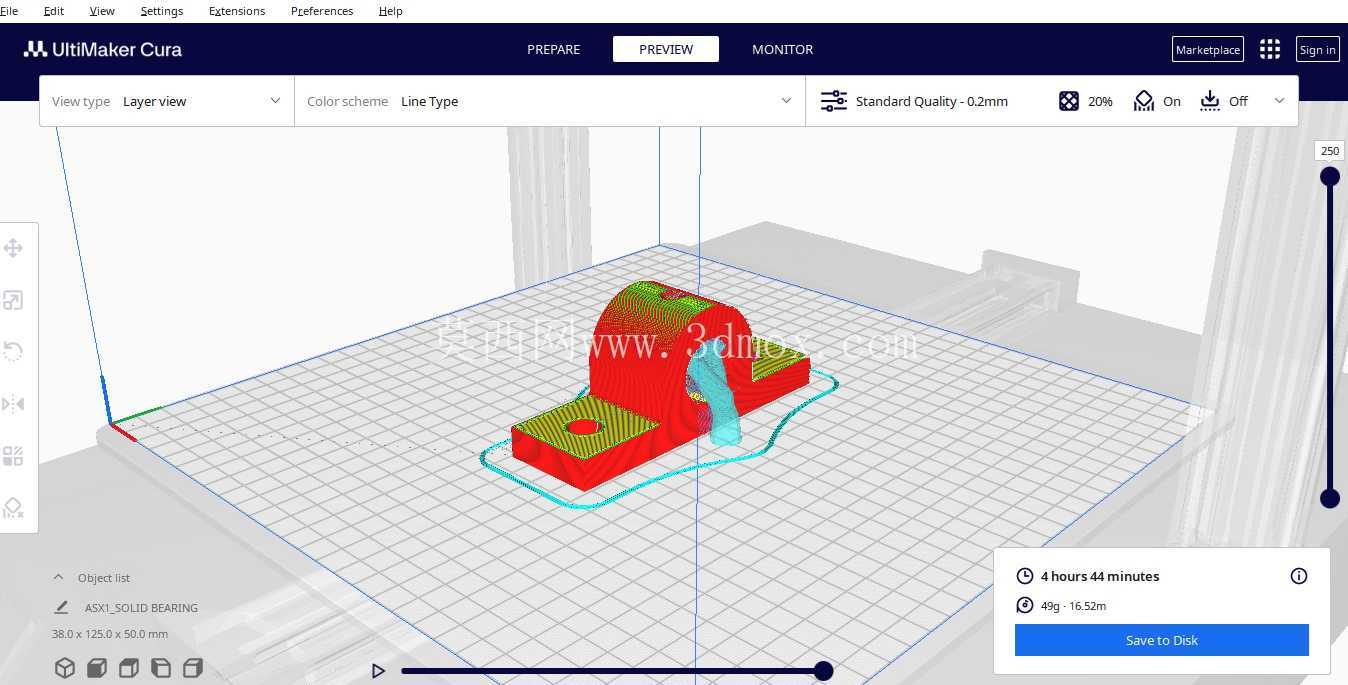Viewport: 1348px width, 685px height.
Task: Click the layer number 250 field
Action: (1330, 151)
